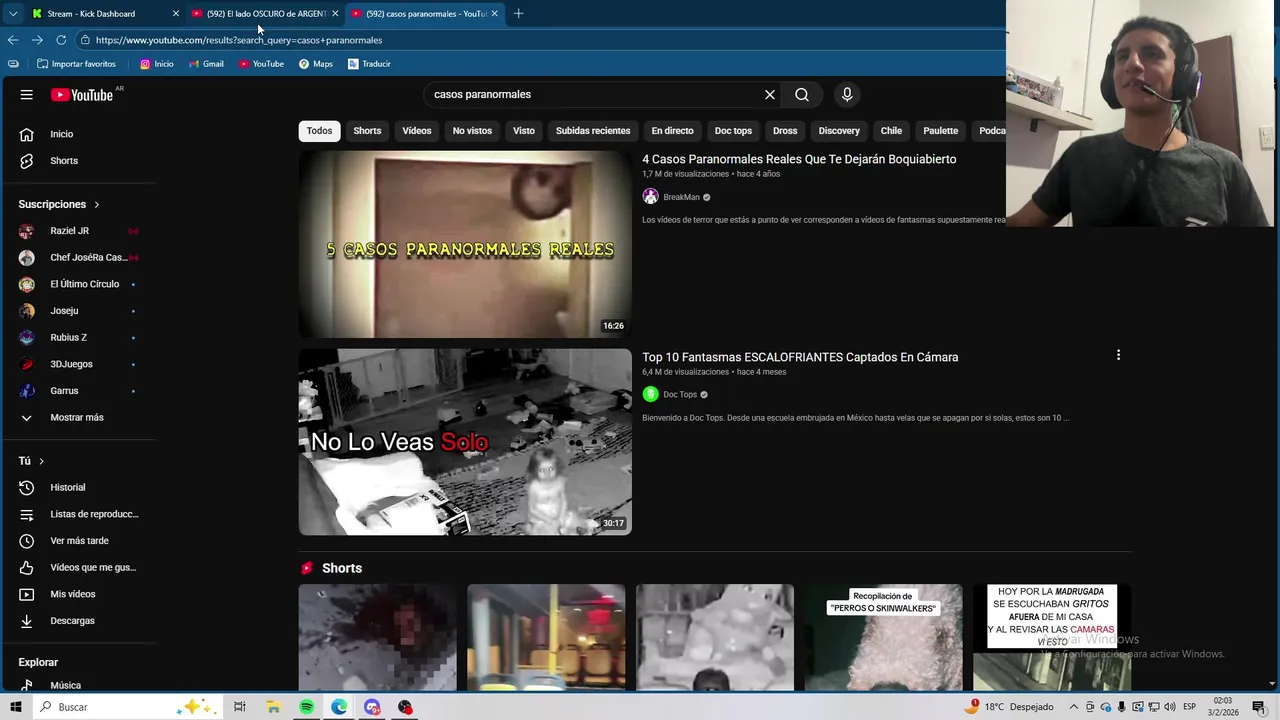Image resolution: width=1280 pixels, height=720 pixels.
Task: Open File Explorer from the taskbar
Action: pyautogui.click(x=273, y=707)
